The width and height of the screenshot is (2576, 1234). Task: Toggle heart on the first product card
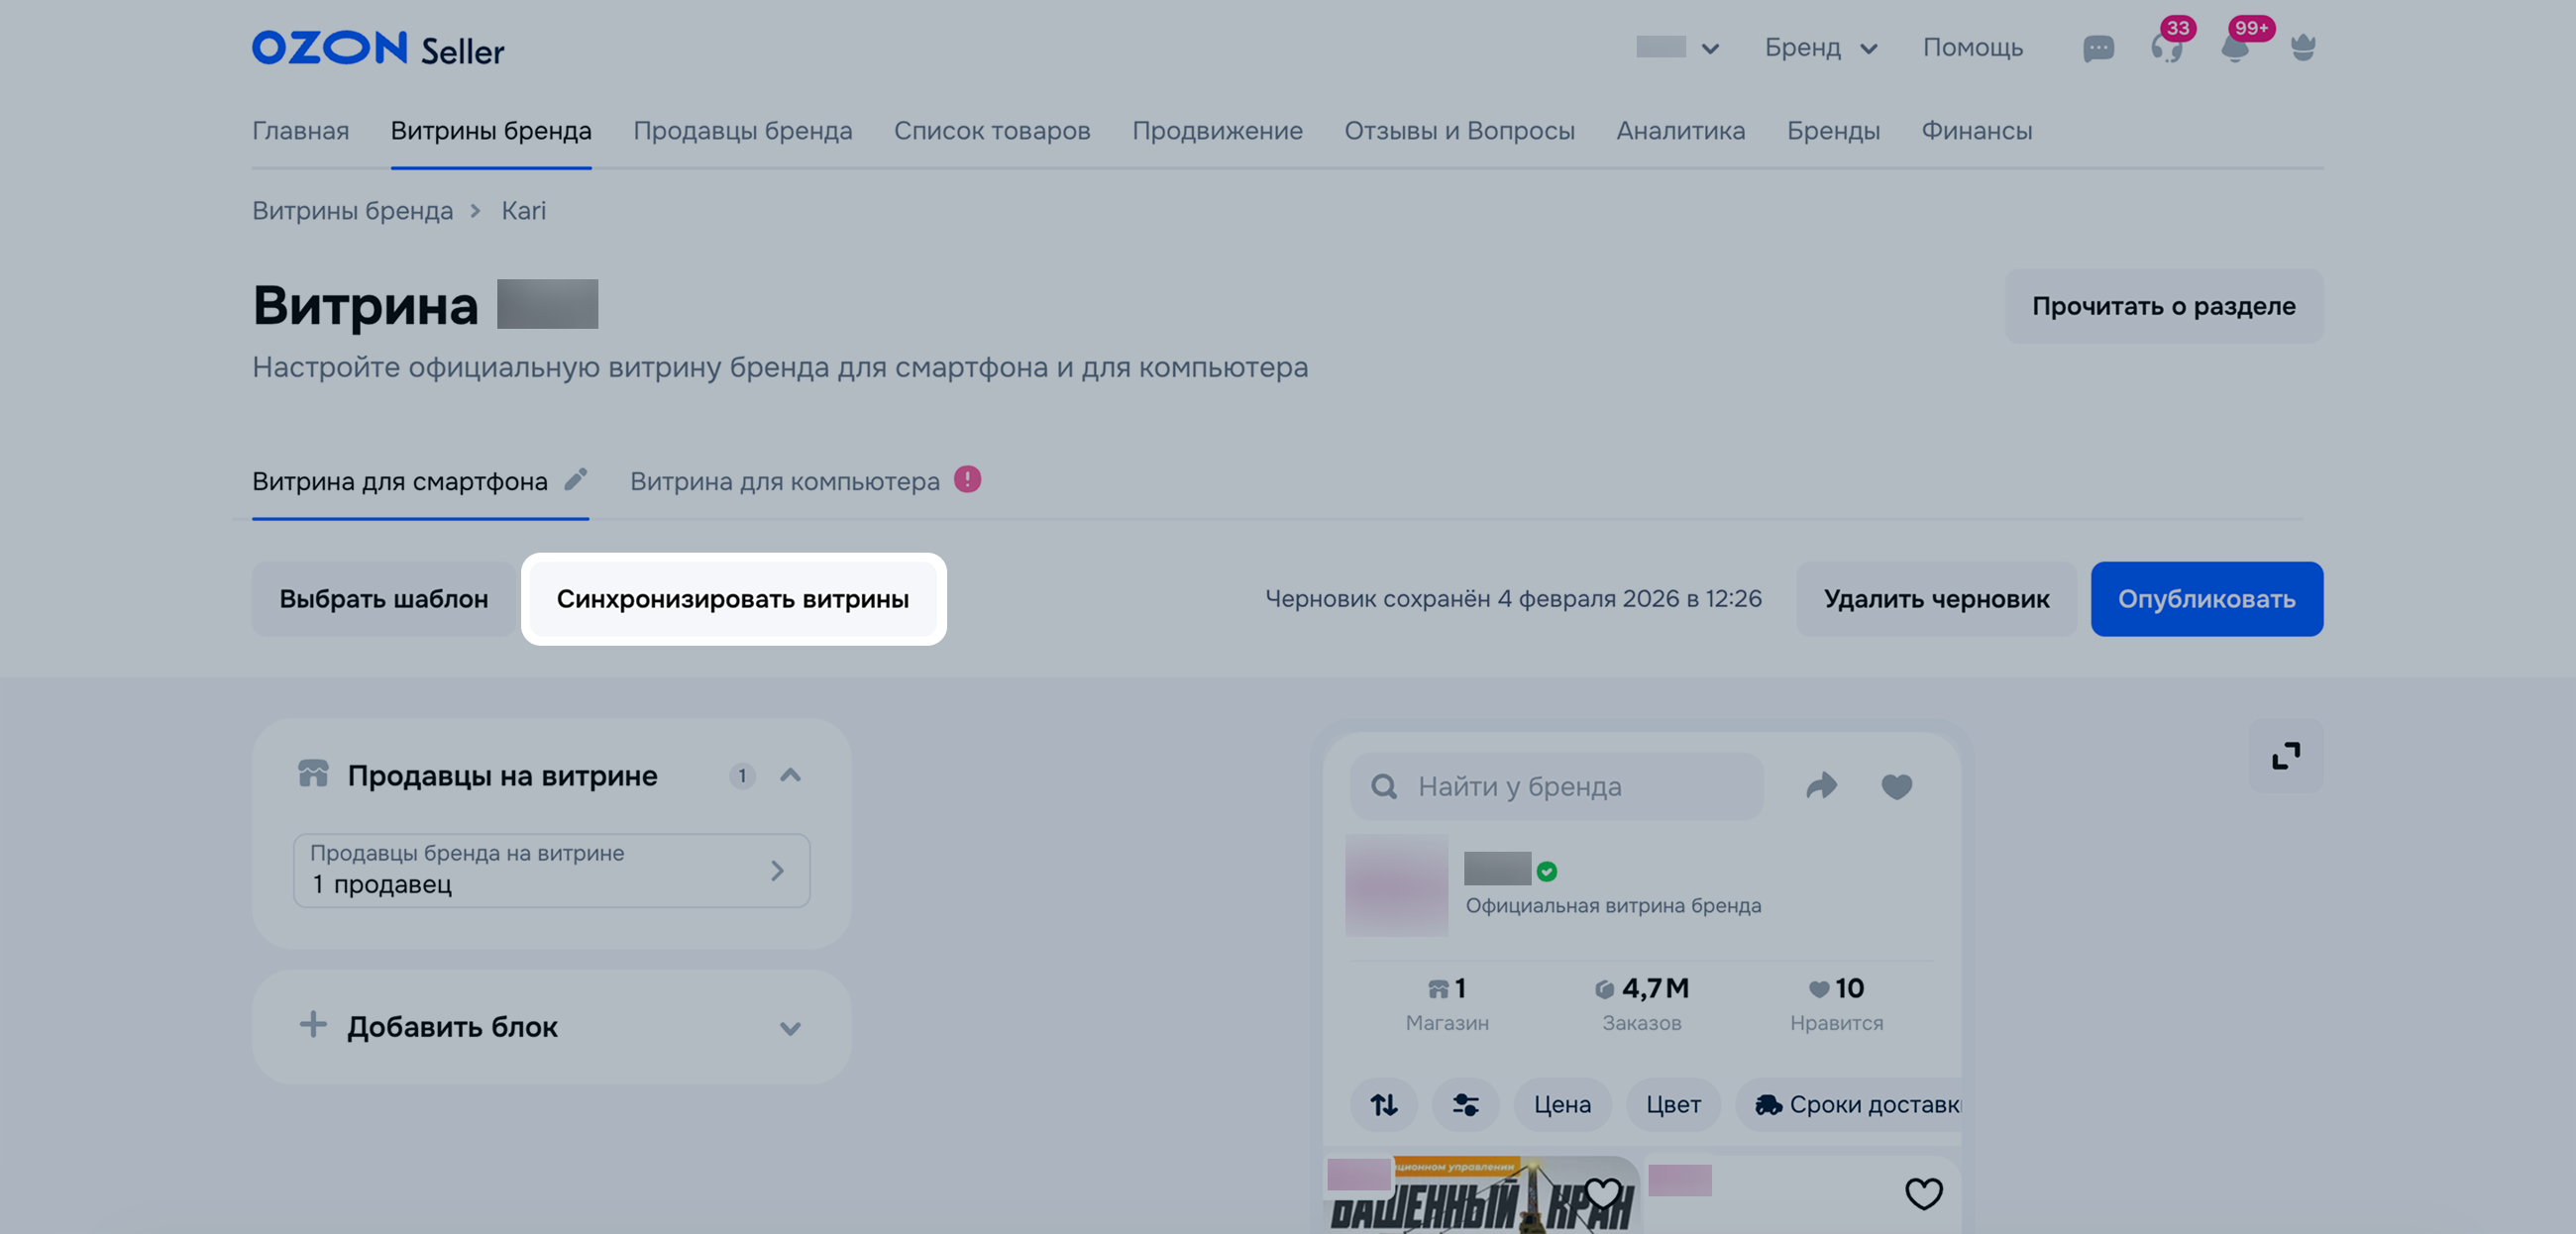1602,1192
